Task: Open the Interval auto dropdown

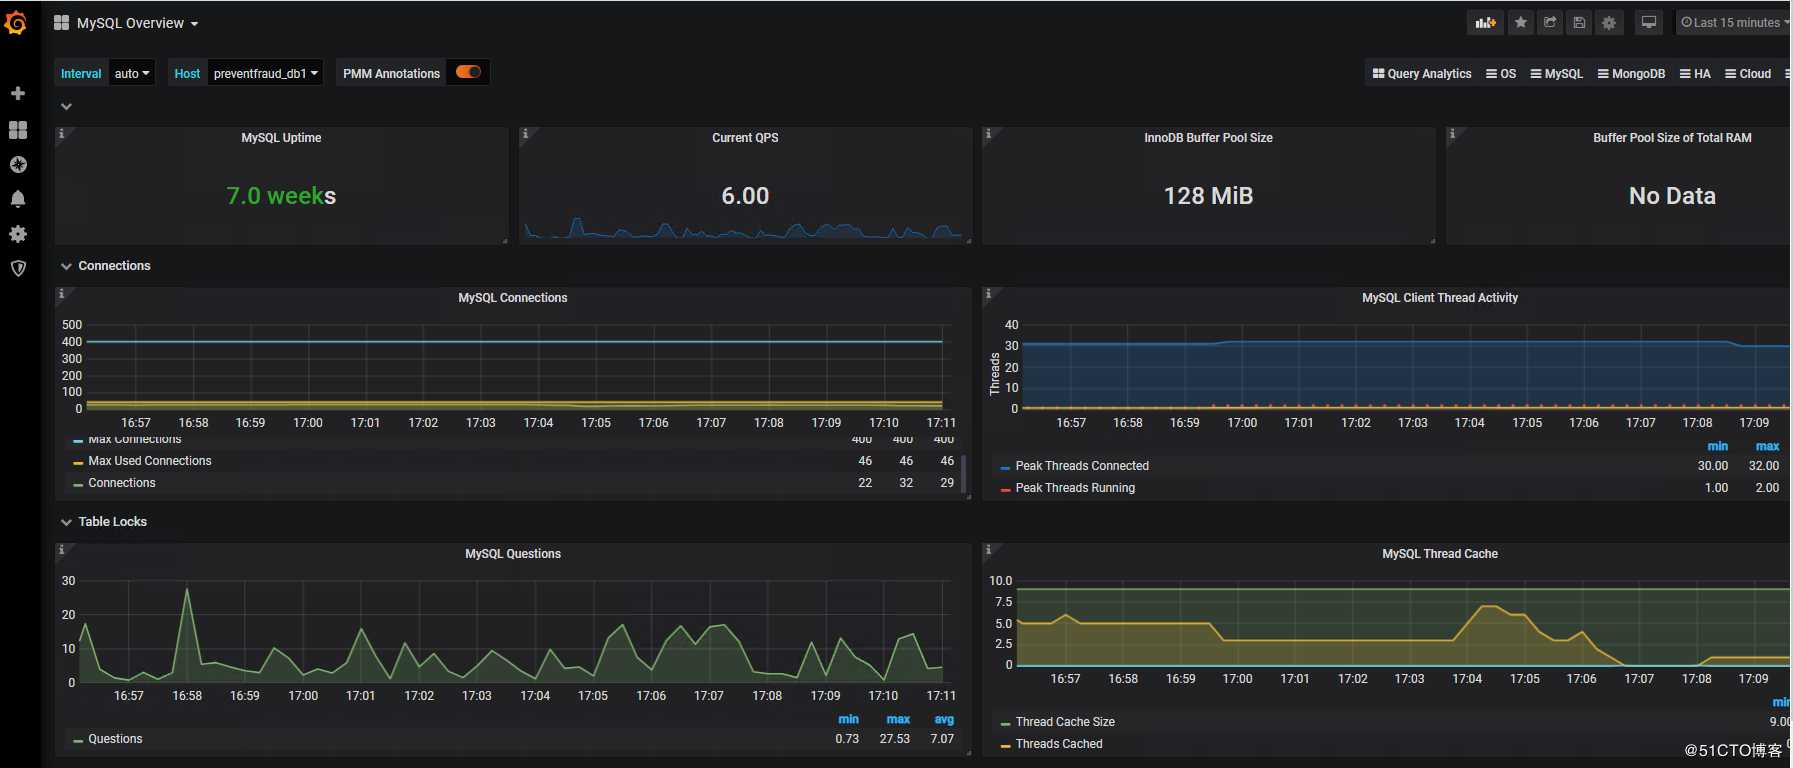Action: click(x=131, y=73)
